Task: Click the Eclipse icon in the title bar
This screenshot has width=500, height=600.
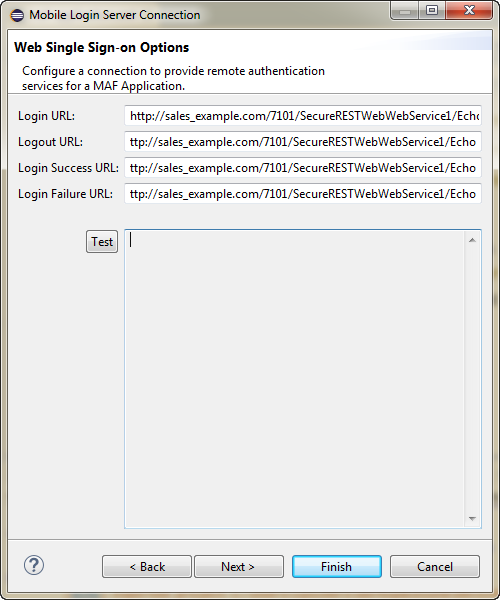Action: pos(17,15)
